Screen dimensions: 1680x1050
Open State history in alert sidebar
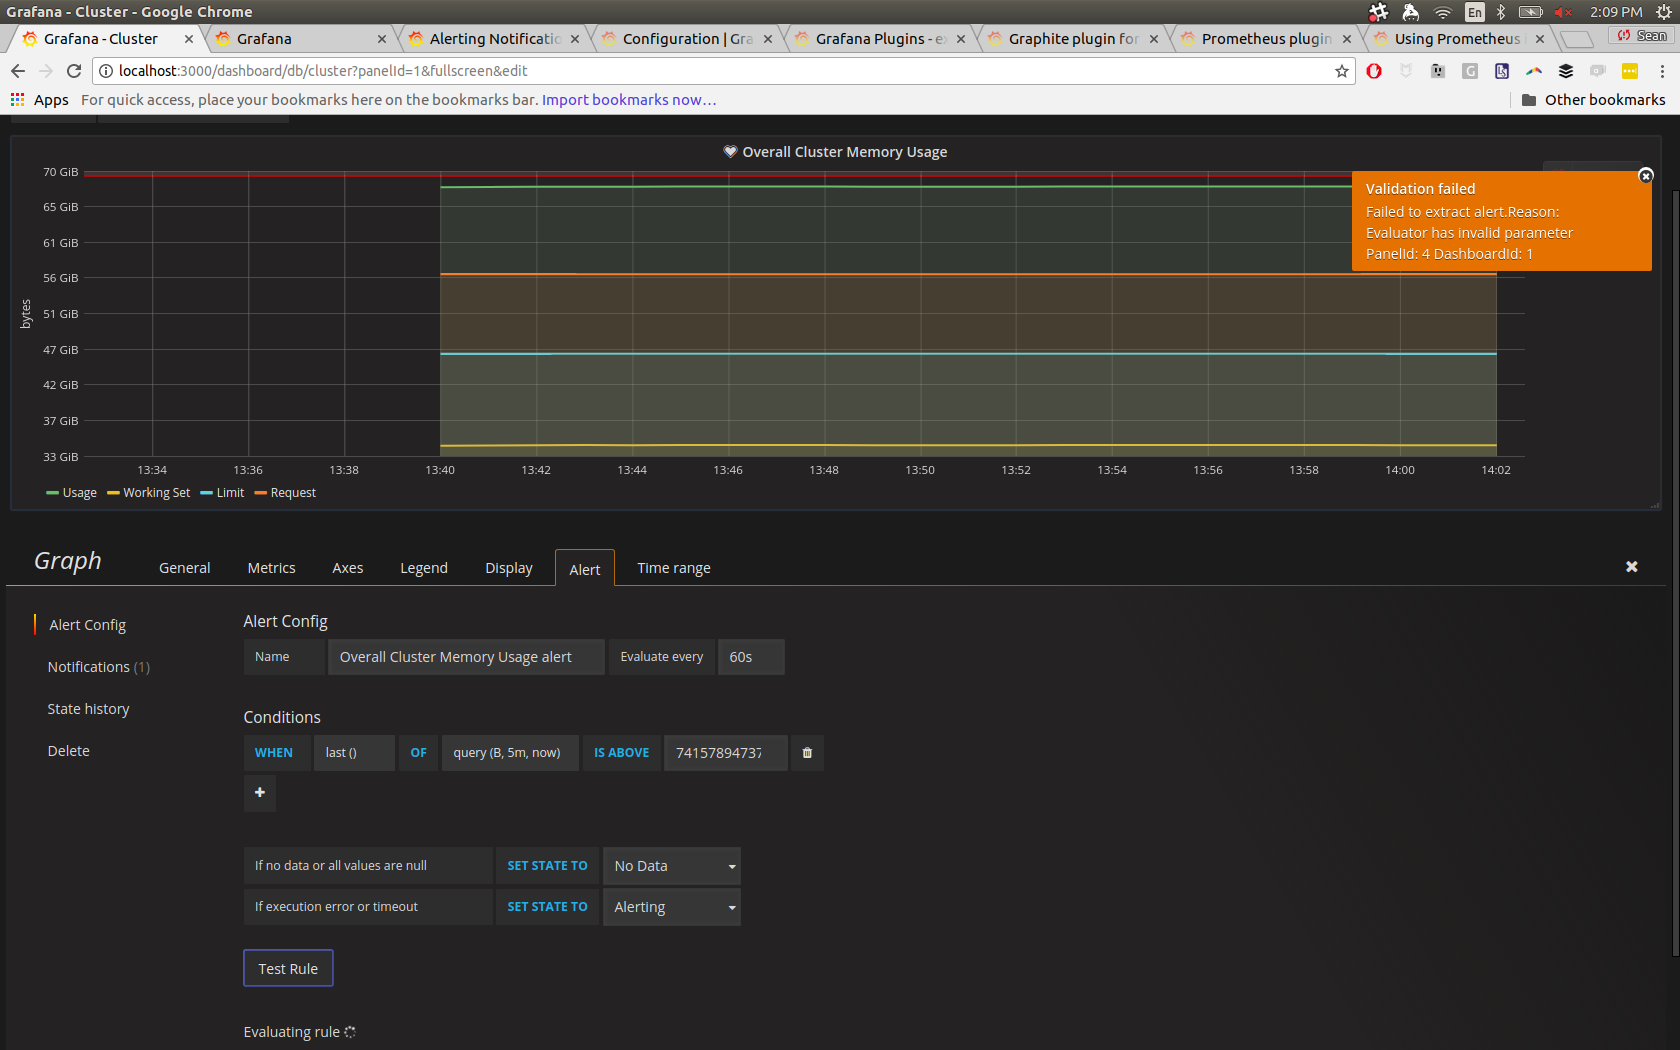[88, 709]
